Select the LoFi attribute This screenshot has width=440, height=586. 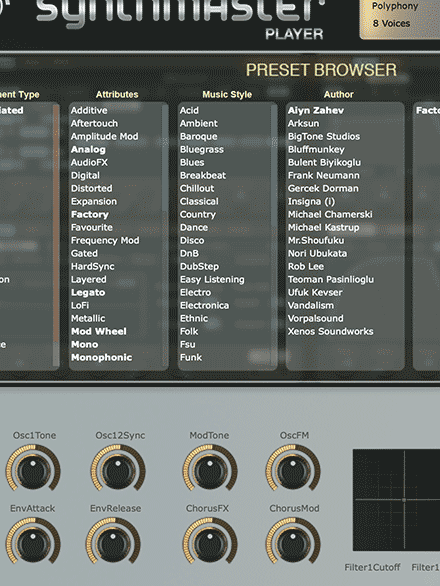point(80,305)
